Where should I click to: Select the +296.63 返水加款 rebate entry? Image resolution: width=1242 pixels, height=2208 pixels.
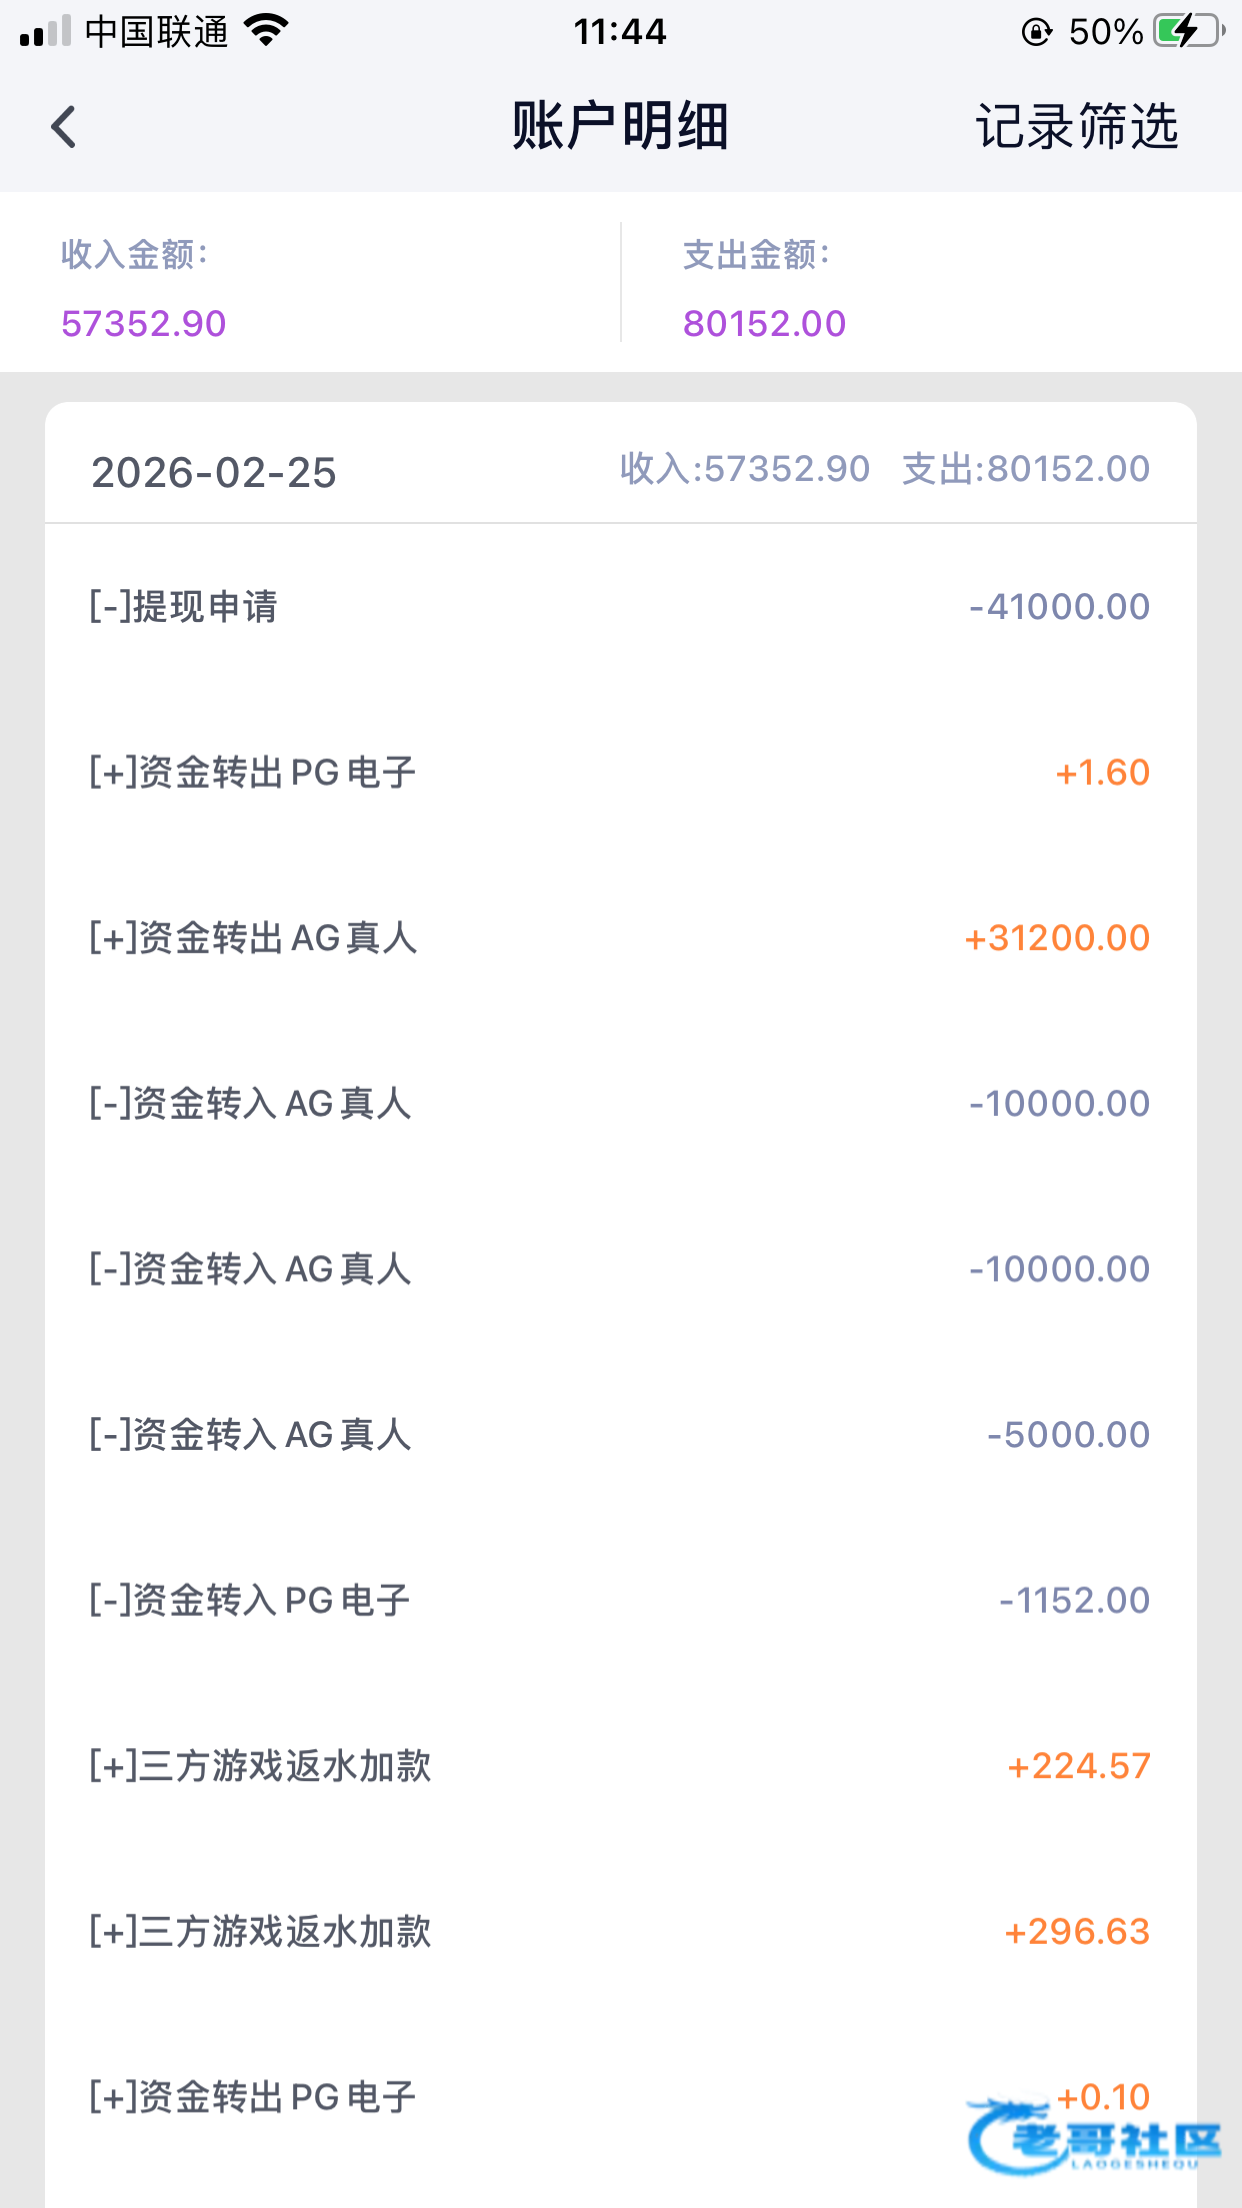pos(620,1931)
